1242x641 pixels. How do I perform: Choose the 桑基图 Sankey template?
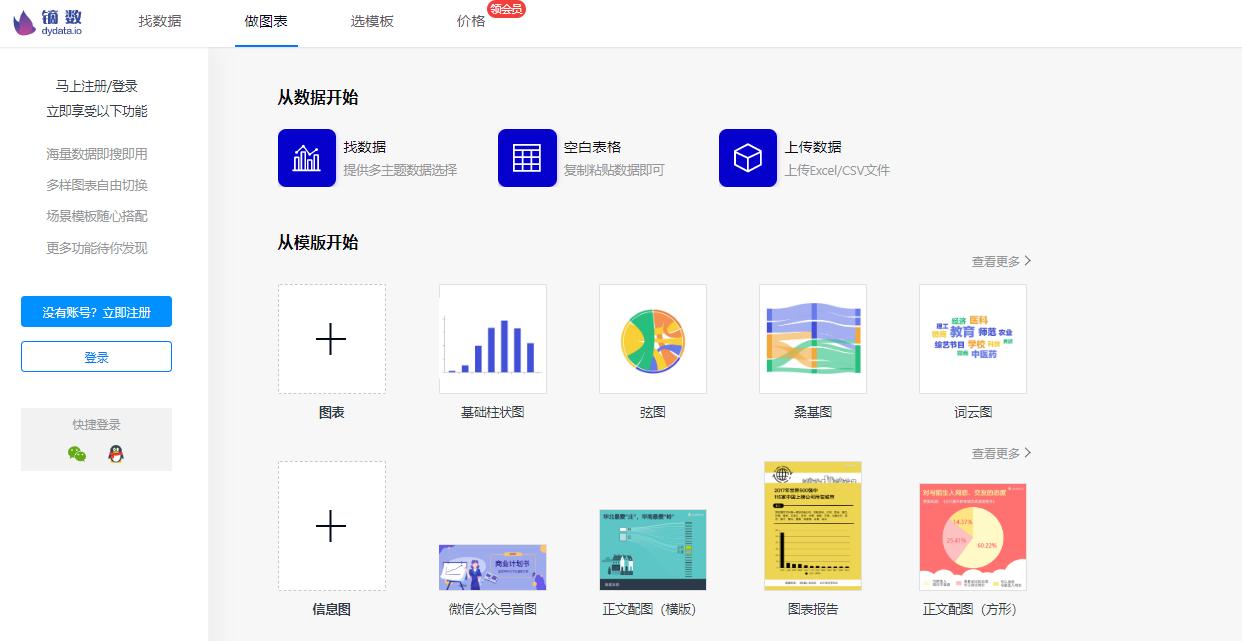[x=812, y=339]
